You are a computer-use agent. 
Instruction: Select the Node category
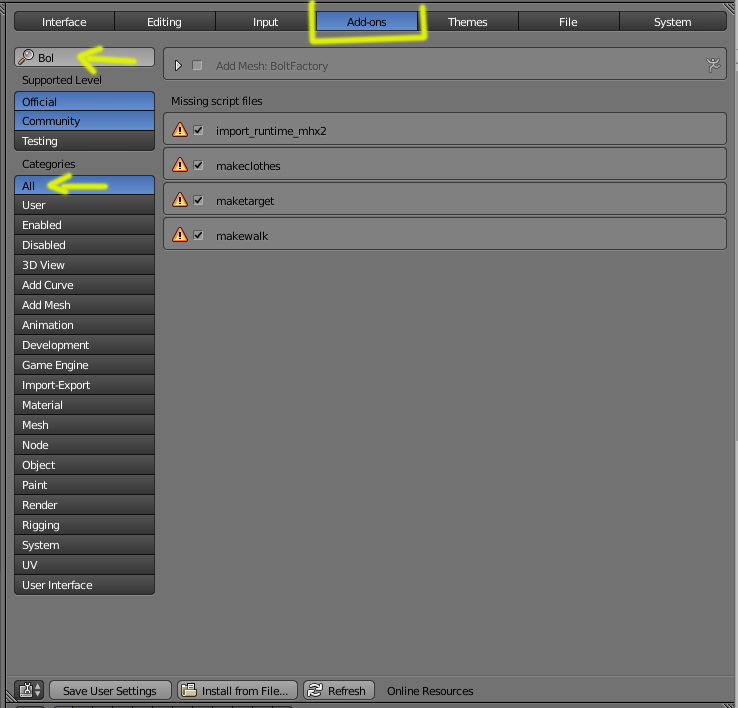(x=85, y=445)
